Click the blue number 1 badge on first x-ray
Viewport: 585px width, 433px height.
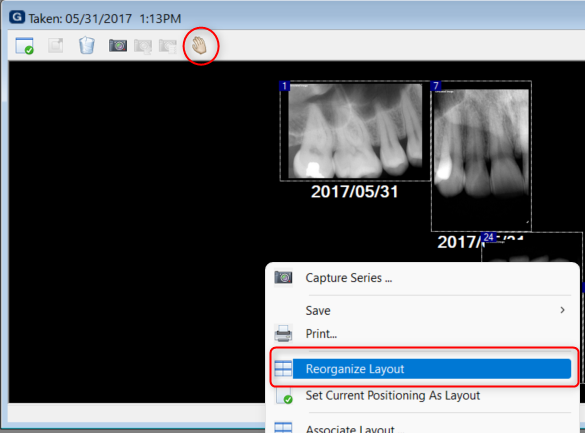[284, 86]
